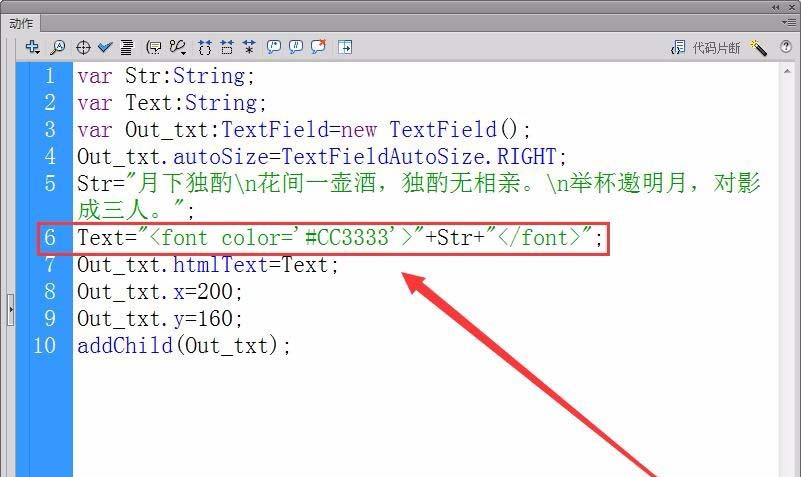Click the Insert Target Path crosshair icon
The height and width of the screenshot is (477, 801).
point(83,47)
